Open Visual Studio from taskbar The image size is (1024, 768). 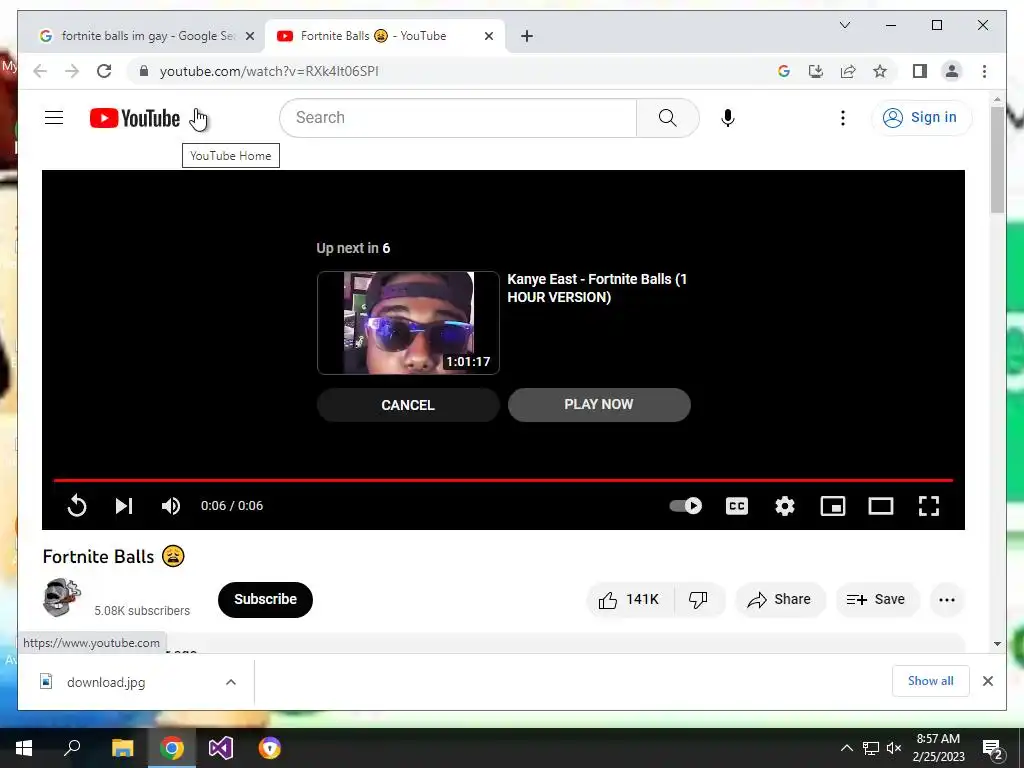click(221, 748)
